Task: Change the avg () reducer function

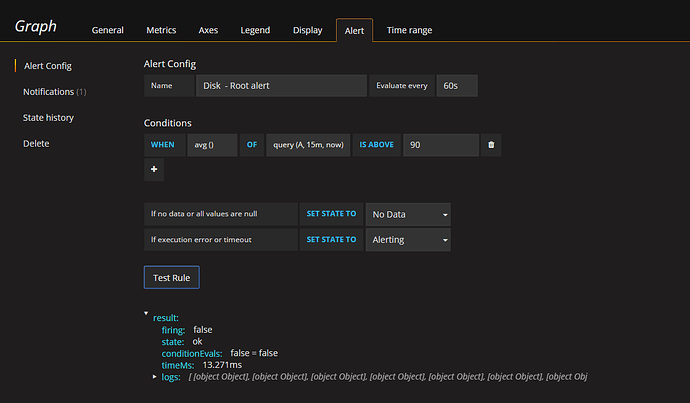Action: coord(211,145)
